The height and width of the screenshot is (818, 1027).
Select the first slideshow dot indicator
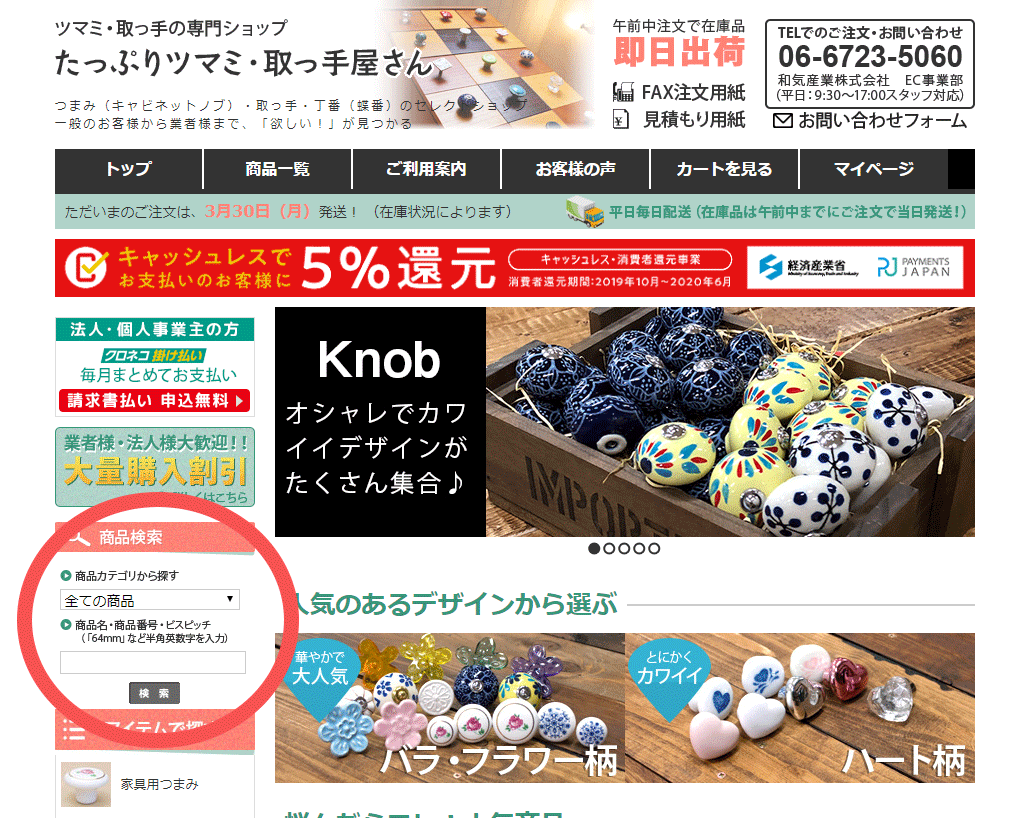click(x=594, y=548)
